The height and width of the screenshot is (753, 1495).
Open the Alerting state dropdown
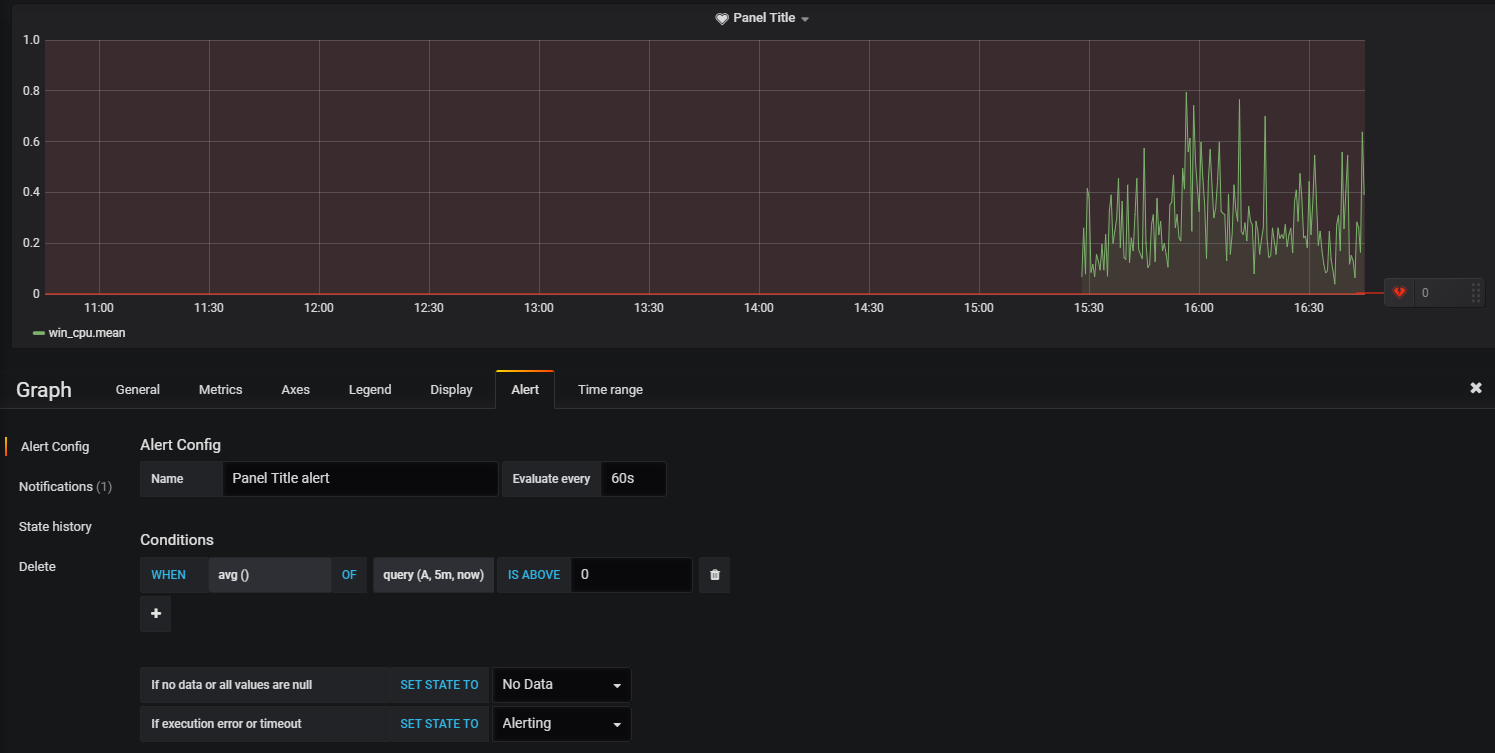point(562,724)
